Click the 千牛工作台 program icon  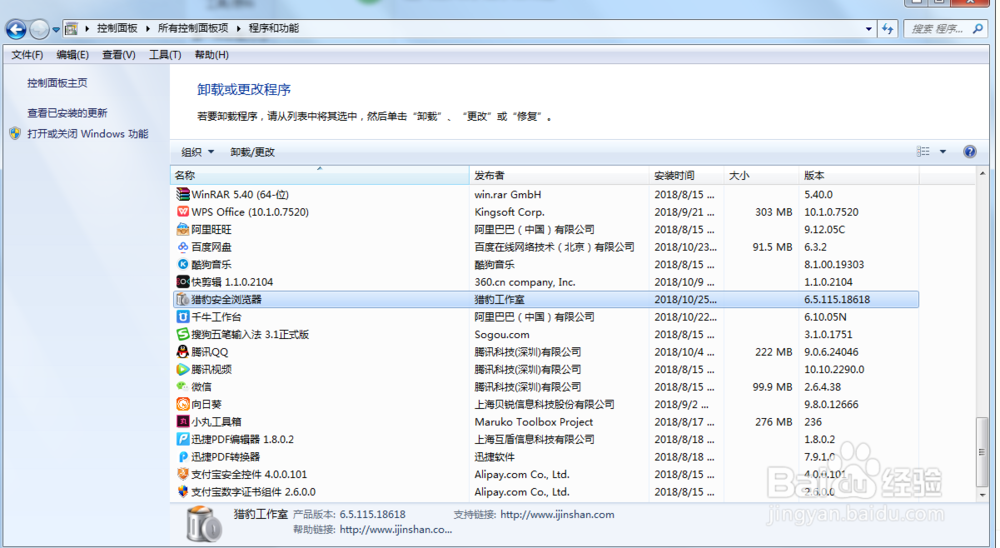[x=183, y=316]
